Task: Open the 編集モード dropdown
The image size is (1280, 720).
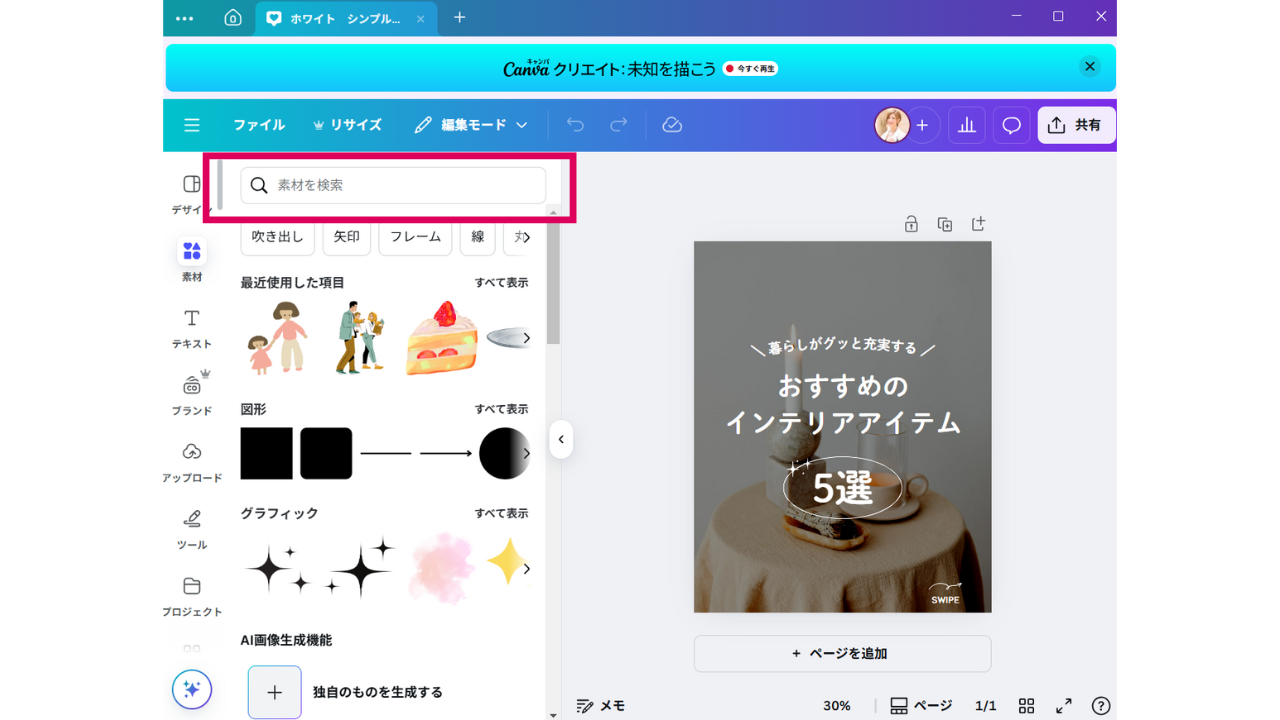Action: 471,125
